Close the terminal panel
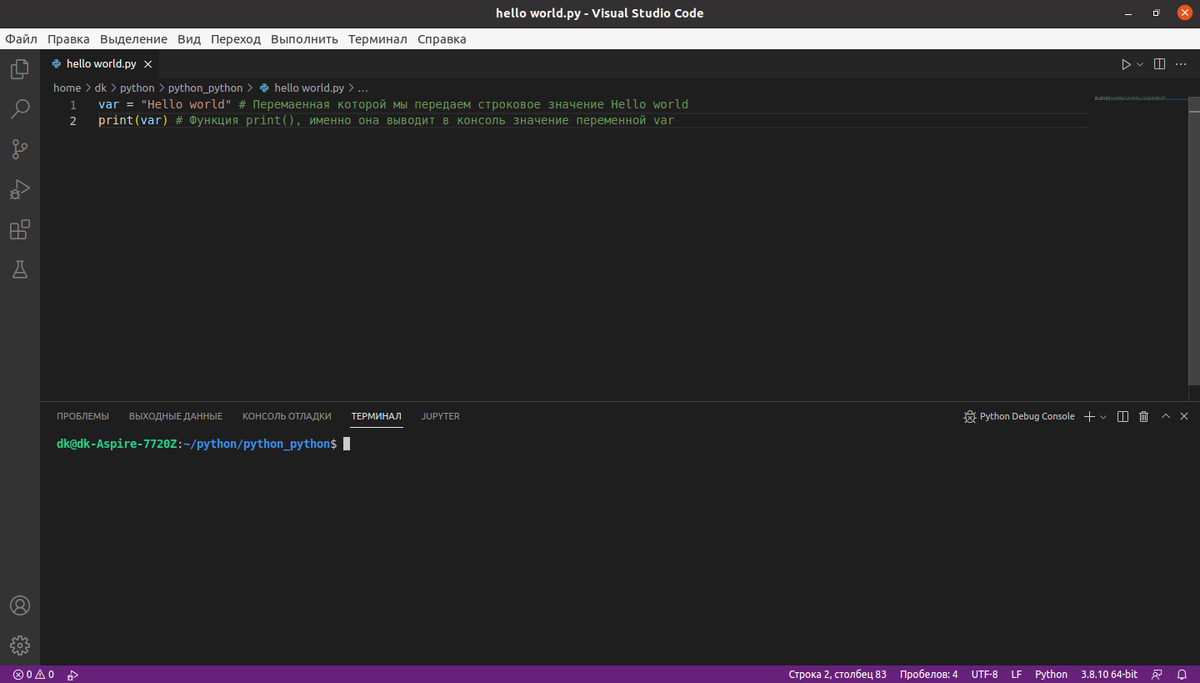This screenshot has width=1200, height=683. [x=1185, y=416]
